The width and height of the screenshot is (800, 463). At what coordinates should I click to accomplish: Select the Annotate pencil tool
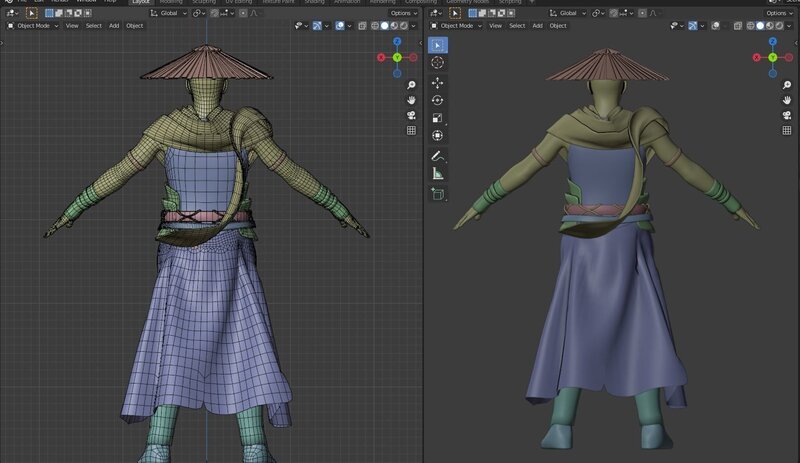(438, 156)
